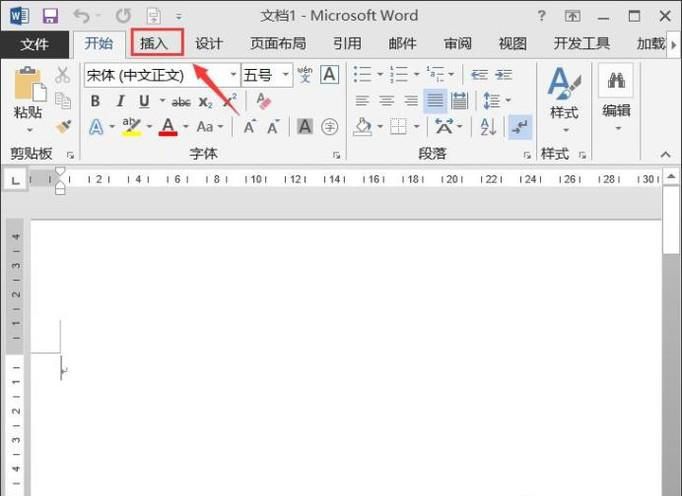
Task: Click the Word application logo icon
Action: 19,16
